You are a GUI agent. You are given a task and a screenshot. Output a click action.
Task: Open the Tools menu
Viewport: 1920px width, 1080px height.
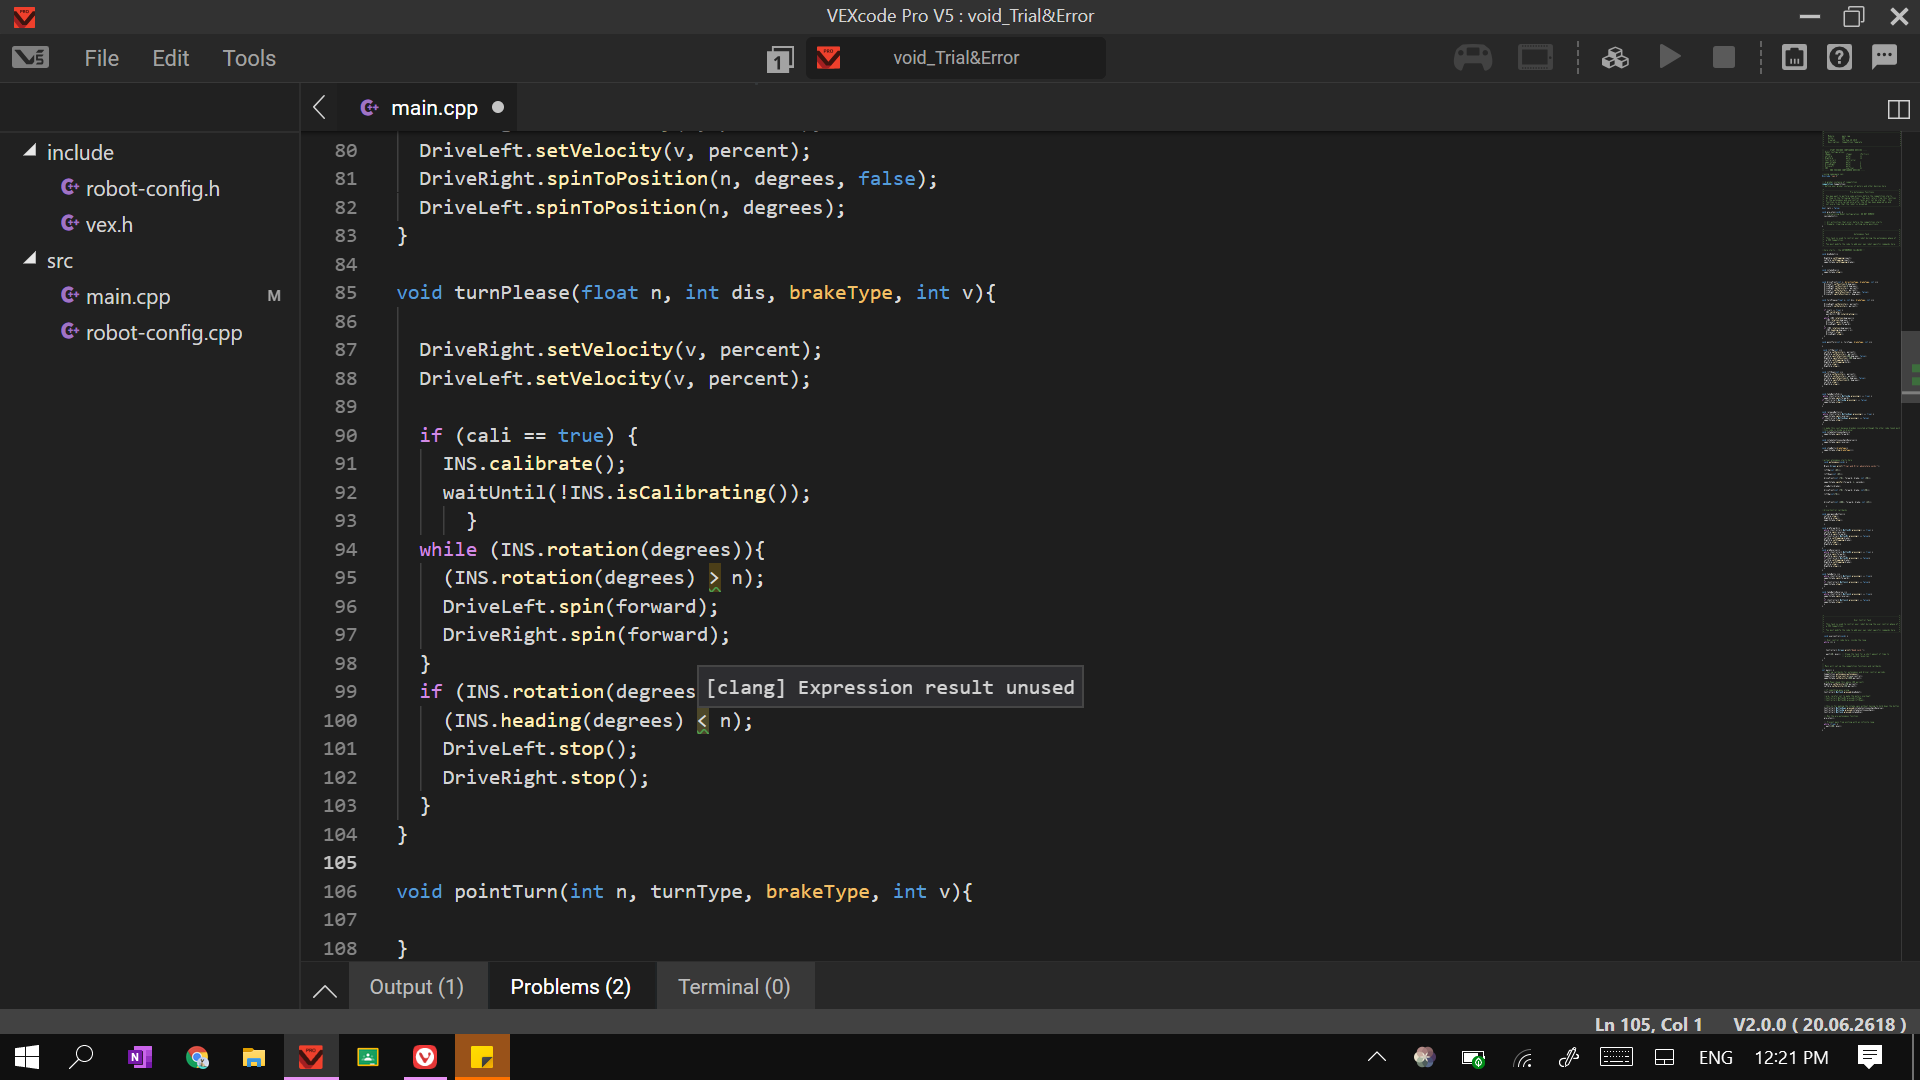[249, 58]
